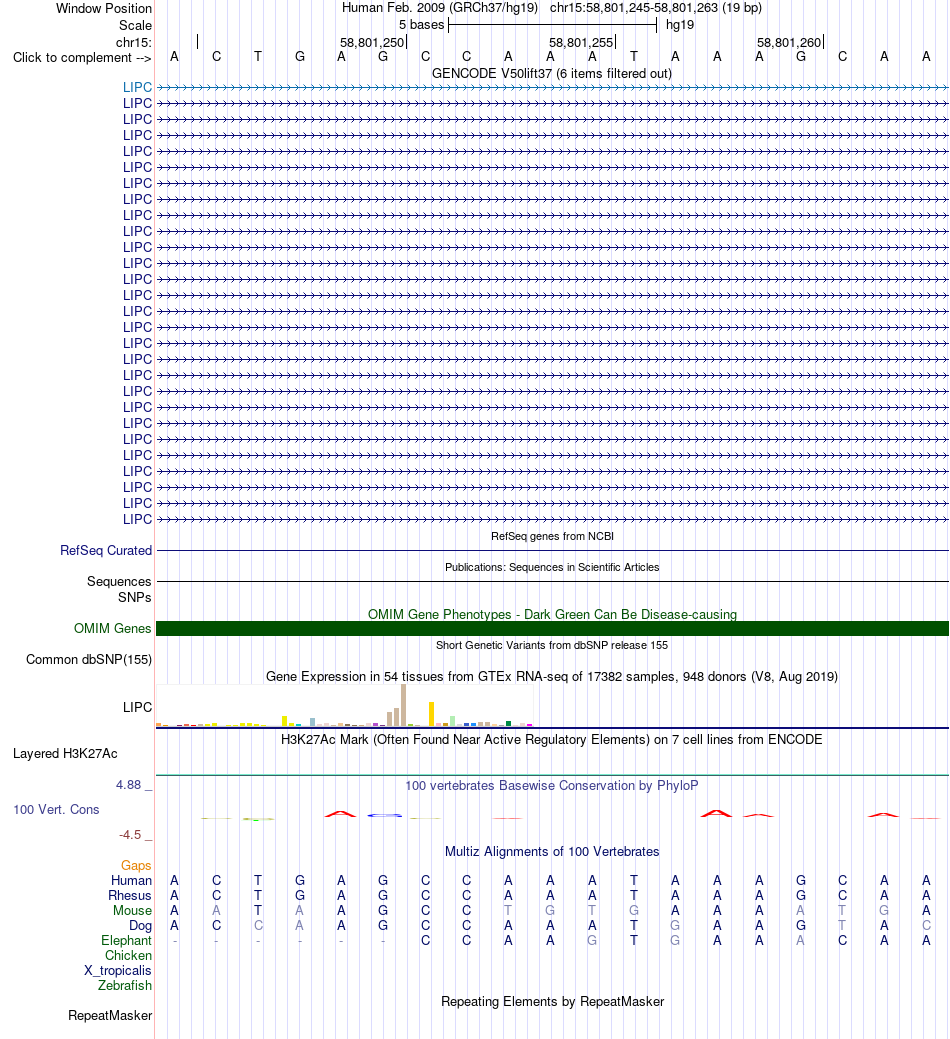Screen dimensions: 950x1039
Task: Click the 'H3K27Ac Mark' ENCODE track title
Action: (x=552, y=739)
